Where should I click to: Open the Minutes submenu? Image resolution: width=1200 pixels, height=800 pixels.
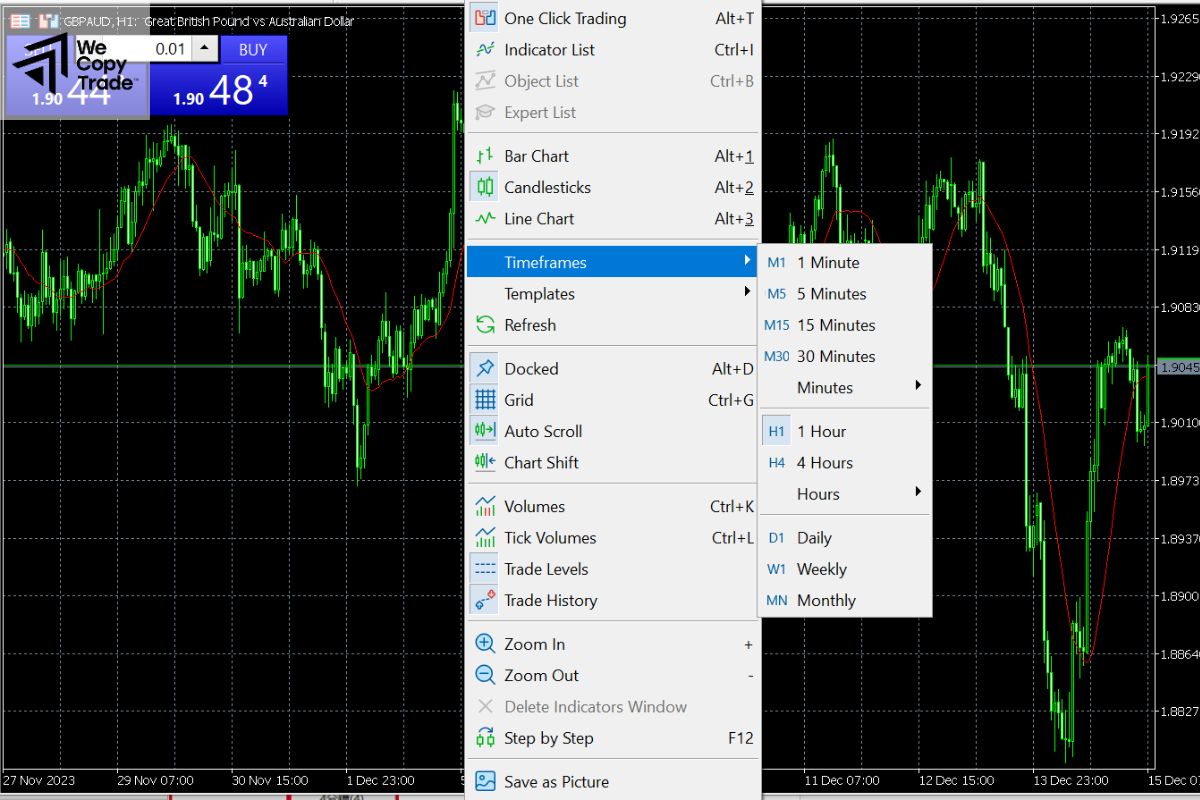coord(824,387)
